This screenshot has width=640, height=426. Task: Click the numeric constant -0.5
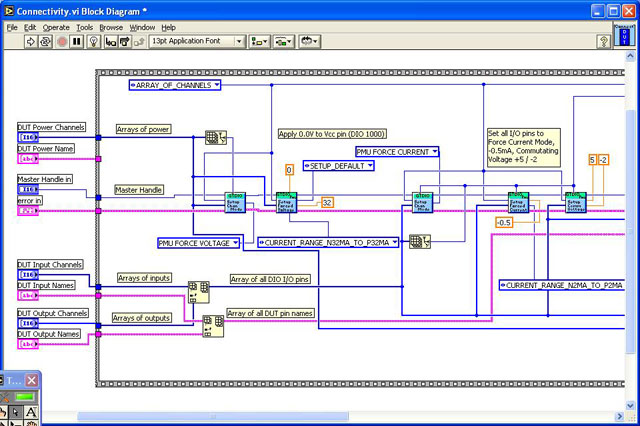tap(504, 222)
